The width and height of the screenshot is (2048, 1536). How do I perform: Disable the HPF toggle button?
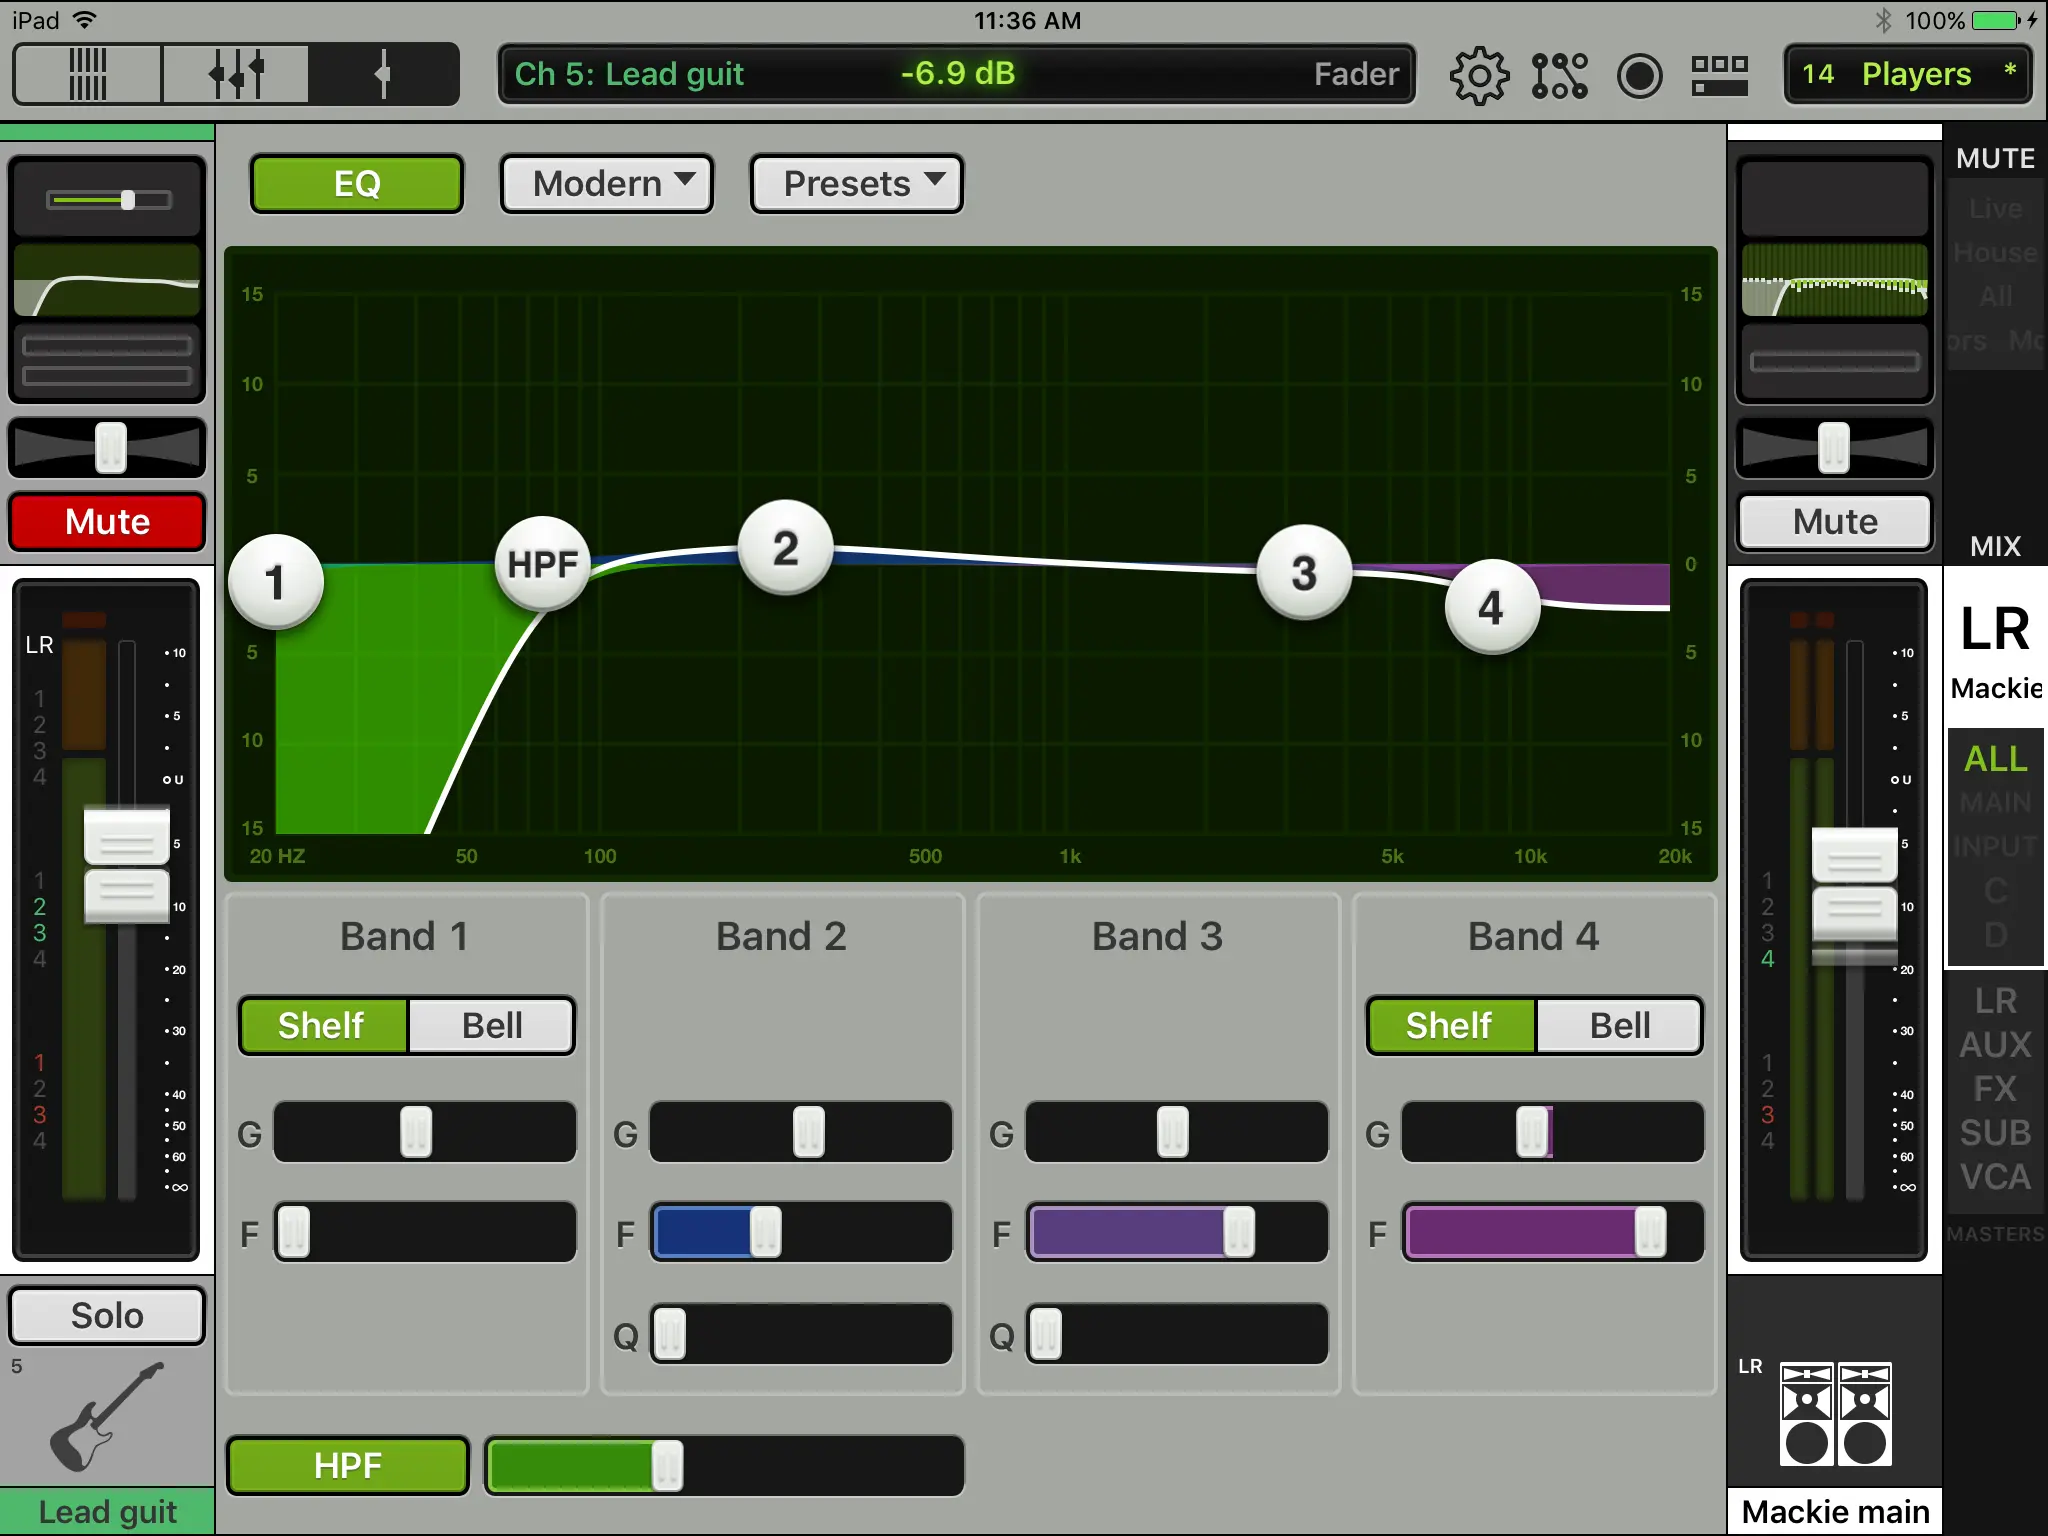[x=348, y=1465]
